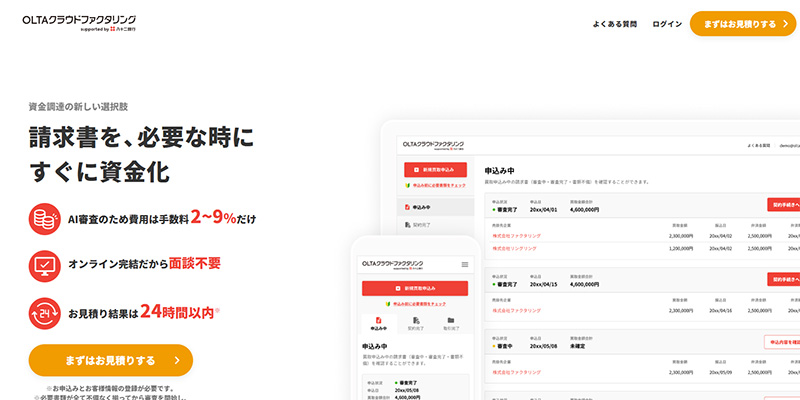This screenshot has height=400, width=800.
Task: Click 申込内容を確認 button for the 20xx/05/08 application
Action: pyautogui.click(x=783, y=342)
